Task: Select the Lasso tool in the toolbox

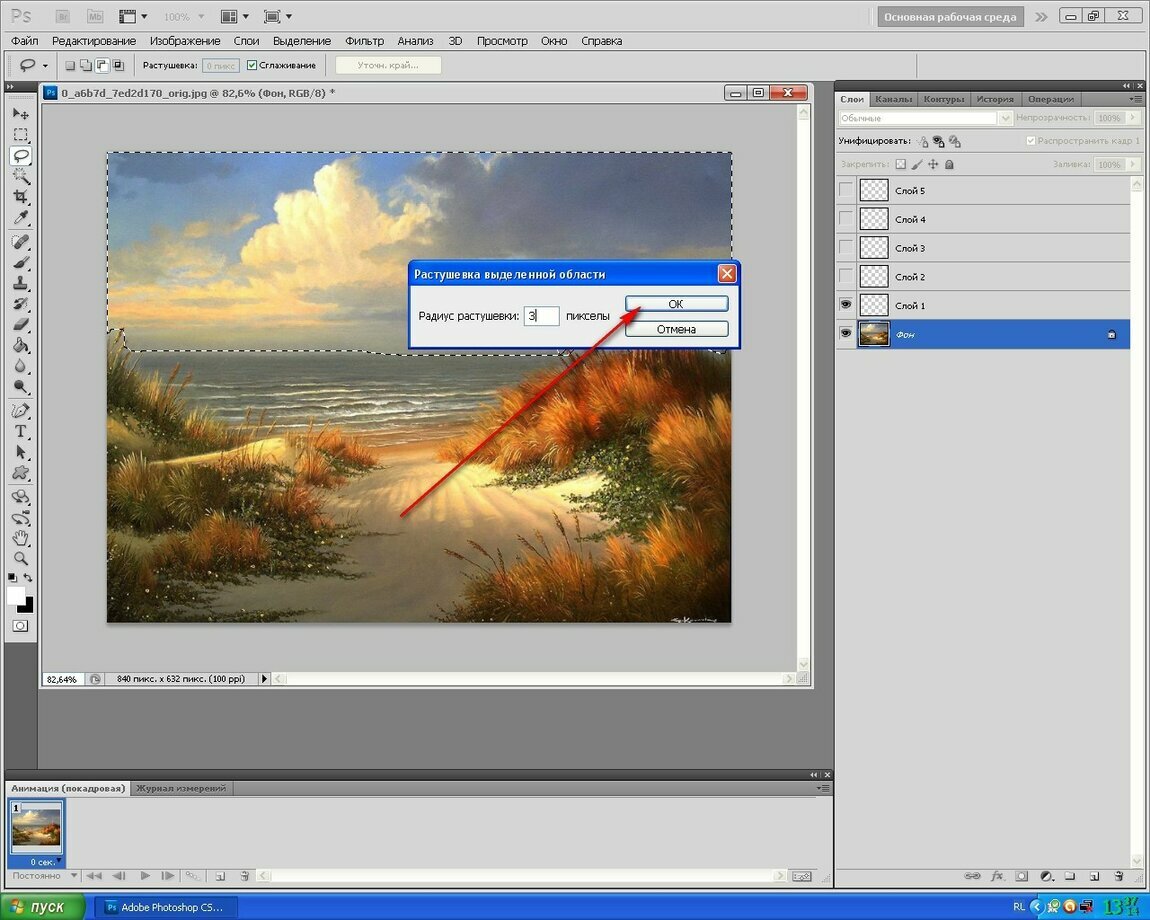Action: 21,156
